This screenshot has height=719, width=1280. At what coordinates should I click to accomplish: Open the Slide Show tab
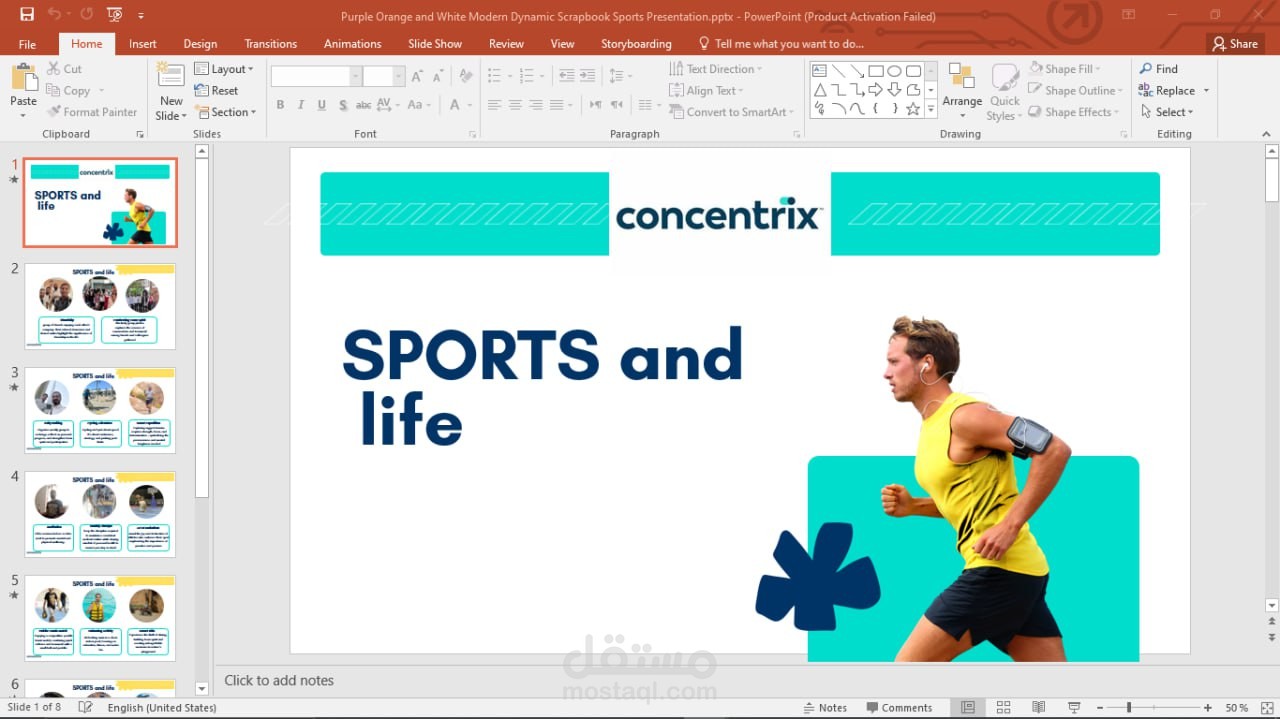coord(435,44)
